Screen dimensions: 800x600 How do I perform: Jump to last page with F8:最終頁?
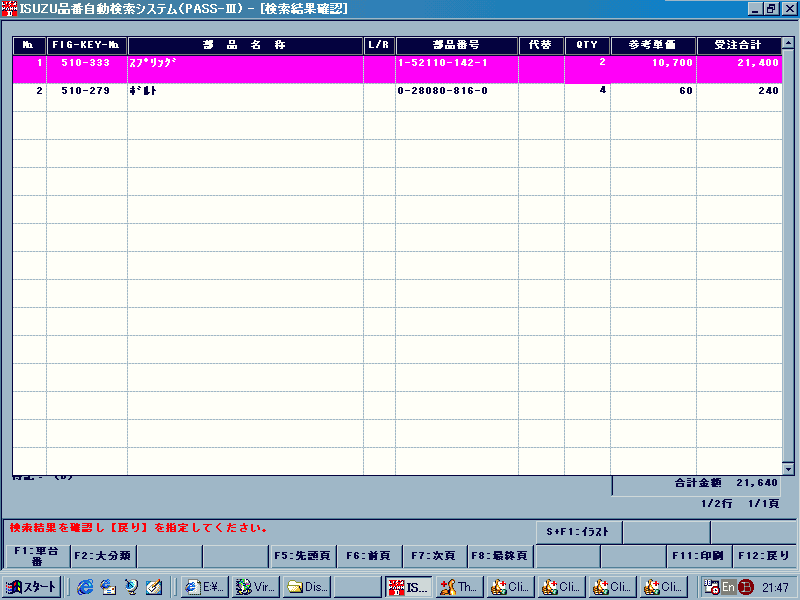pos(500,556)
